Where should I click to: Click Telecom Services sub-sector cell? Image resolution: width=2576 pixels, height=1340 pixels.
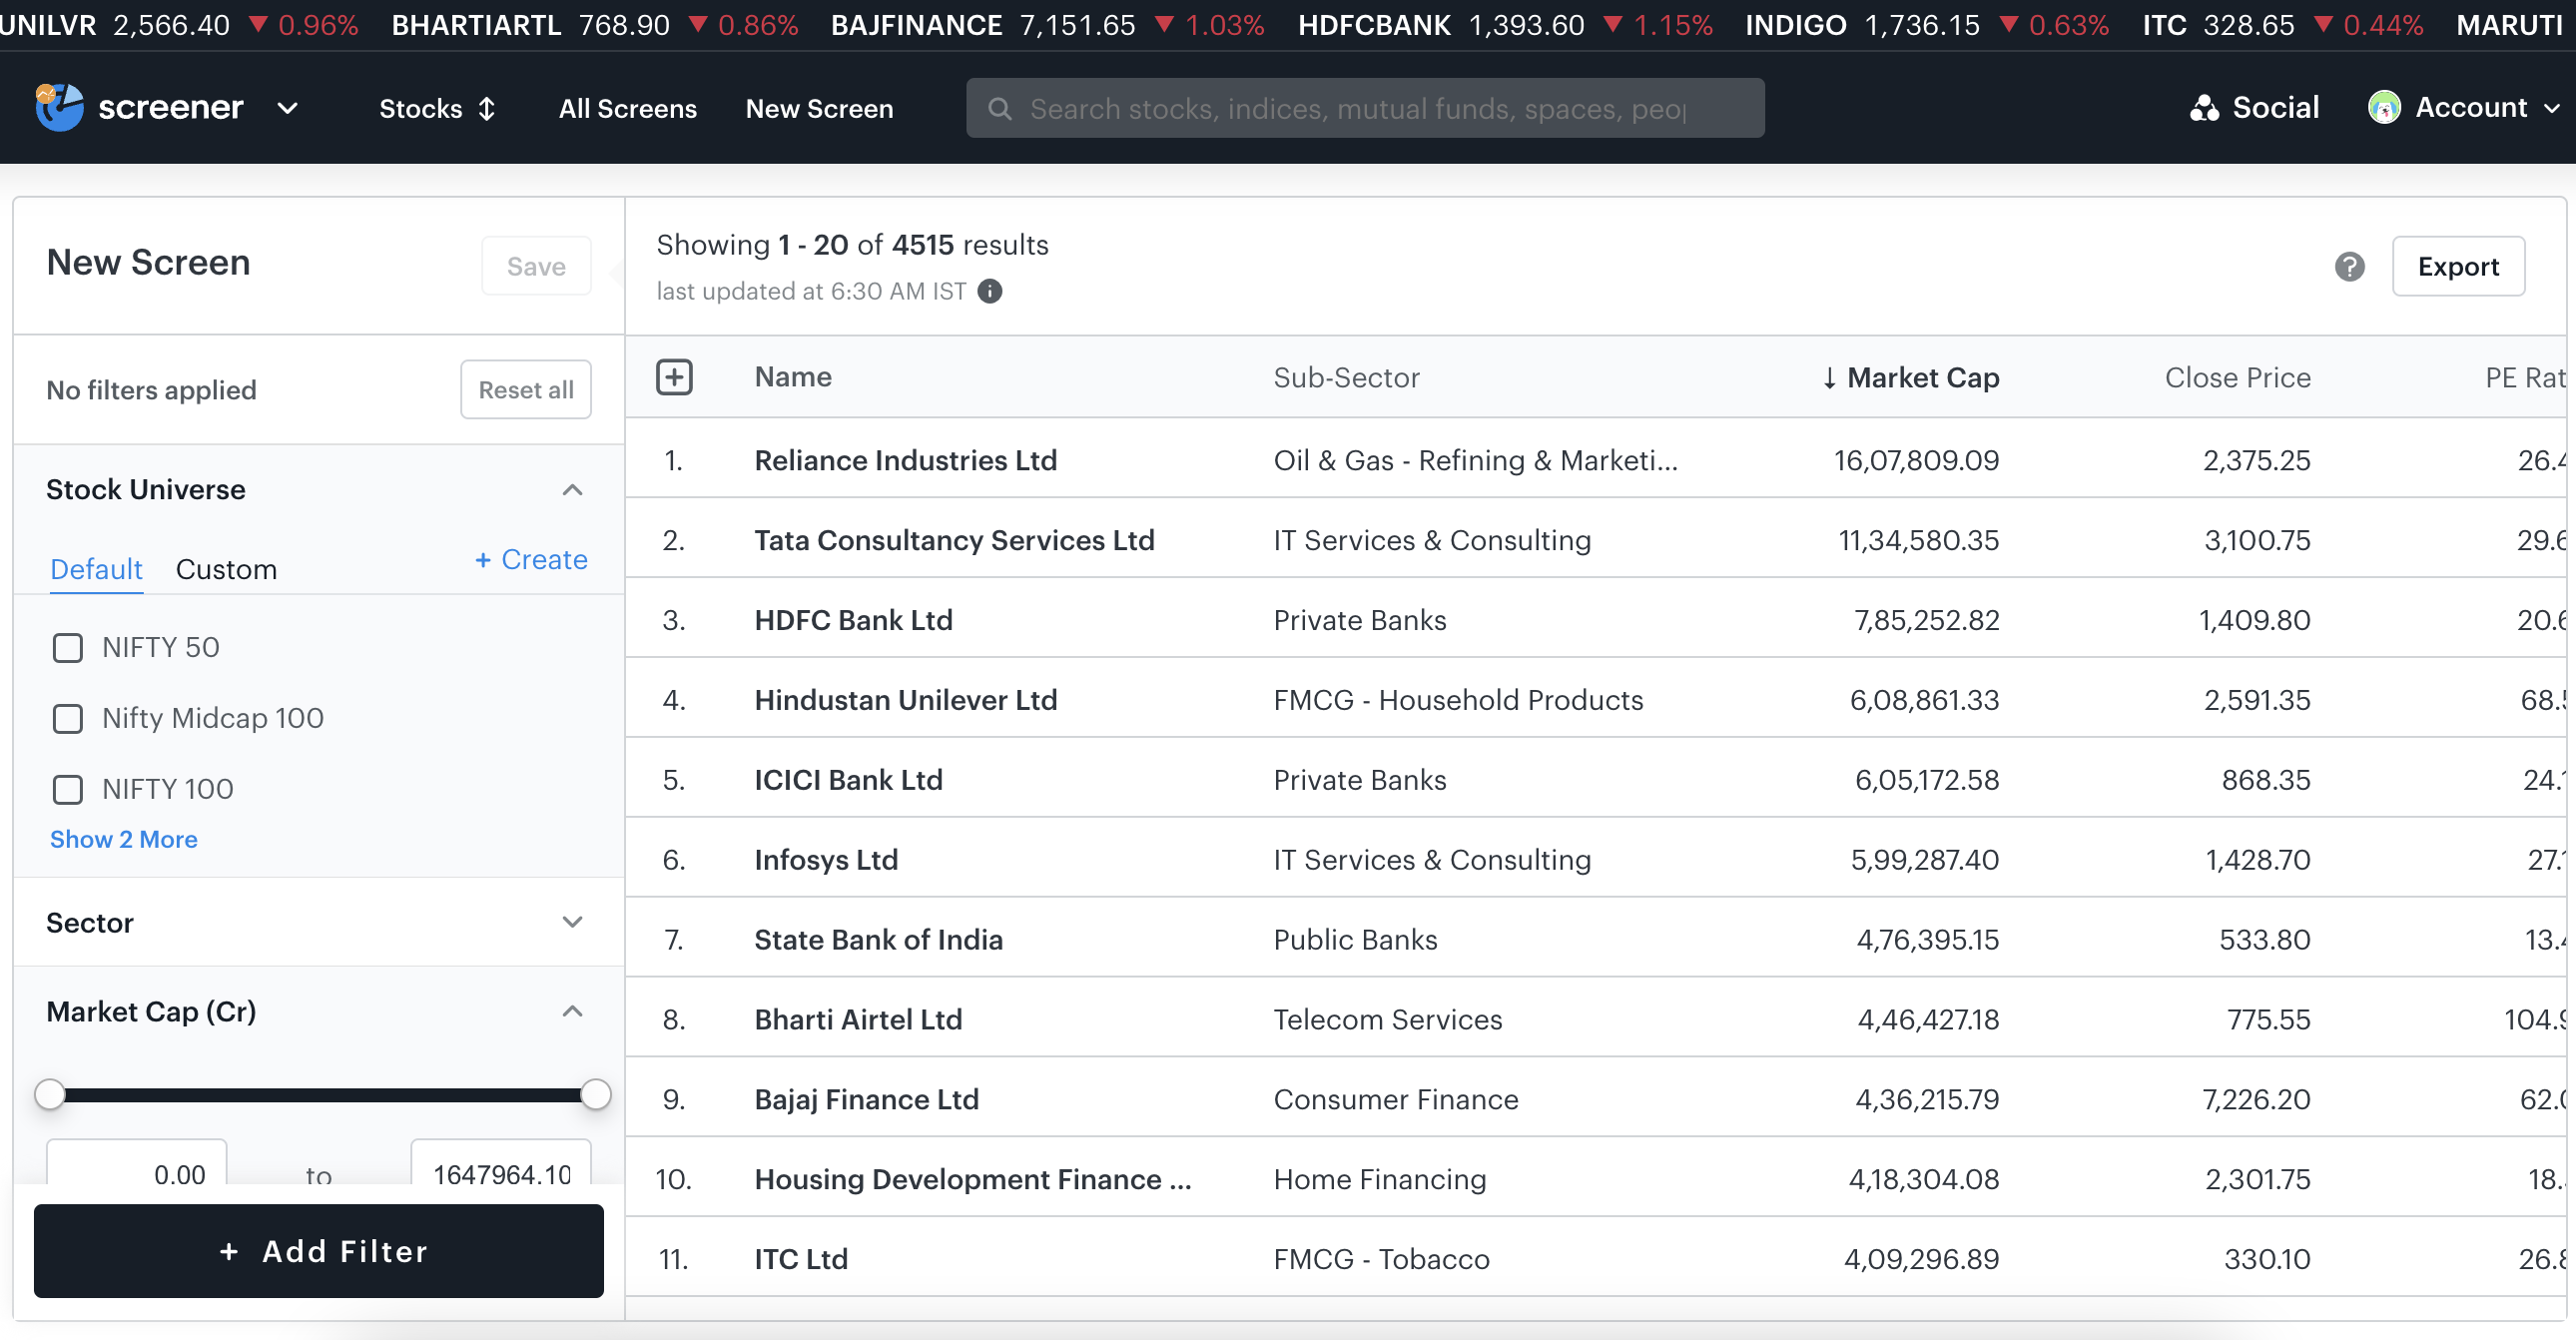(1387, 1020)
